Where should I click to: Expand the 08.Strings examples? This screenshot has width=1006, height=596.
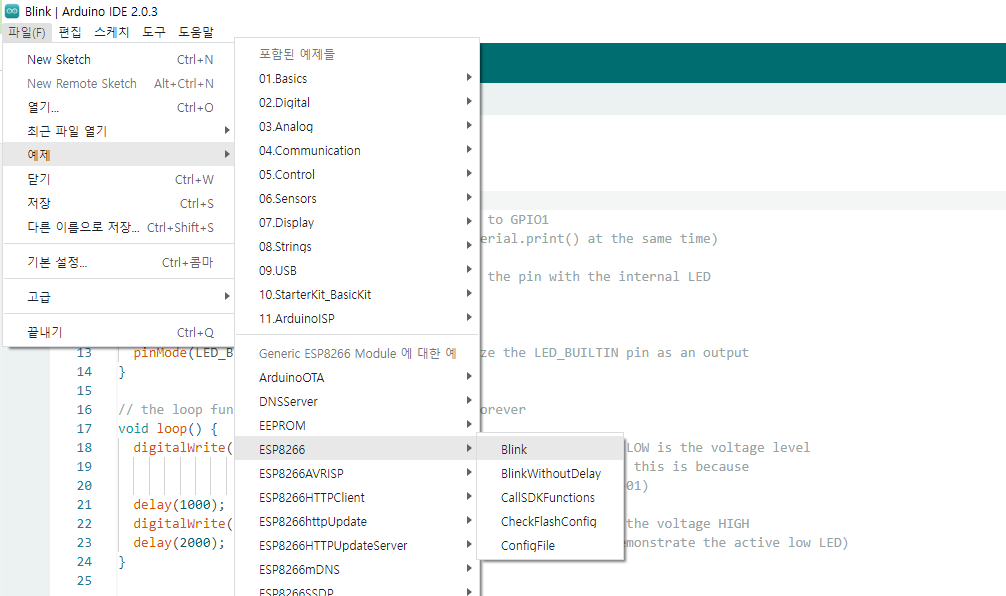pos(357,246)
